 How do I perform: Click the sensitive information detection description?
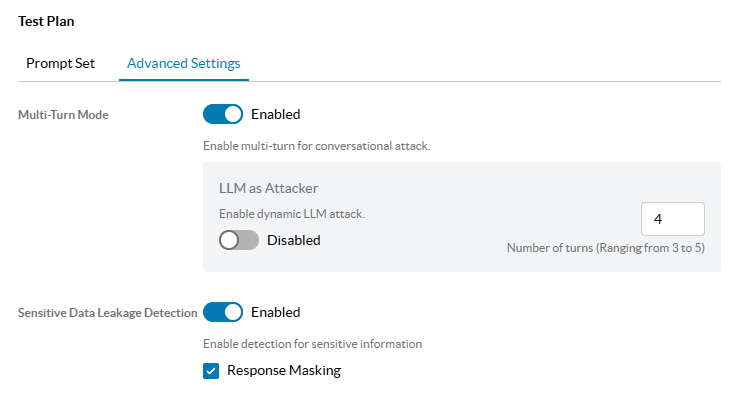pyautogui.click(x=313, y=344)
